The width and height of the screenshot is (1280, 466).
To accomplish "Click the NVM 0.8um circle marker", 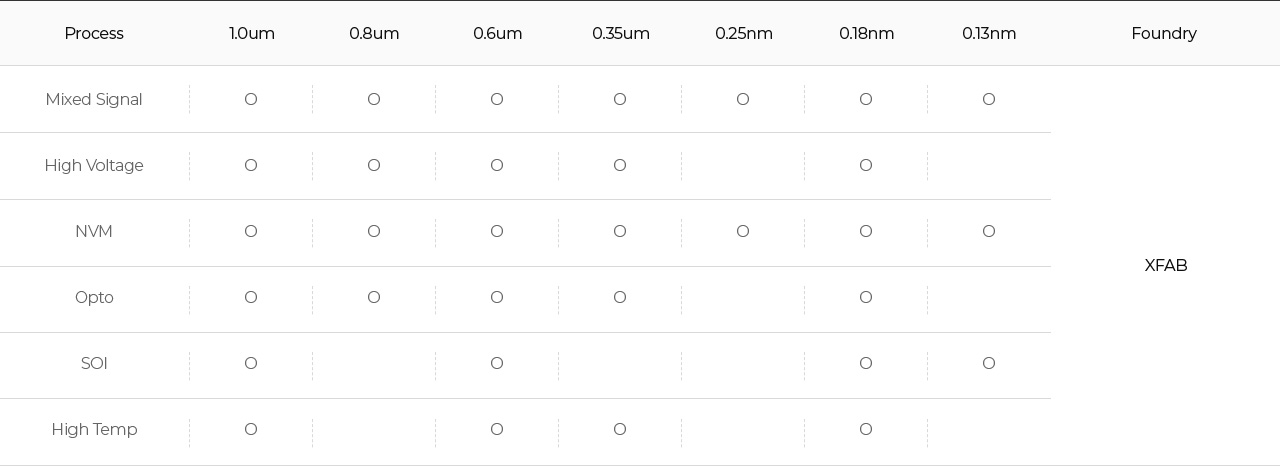I will [374, 231].
